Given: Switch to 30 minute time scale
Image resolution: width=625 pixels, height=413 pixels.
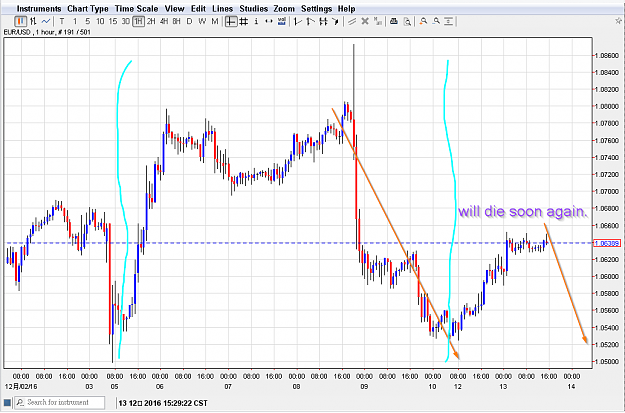Looking at the screenshot, I should [x=126, y=21].
